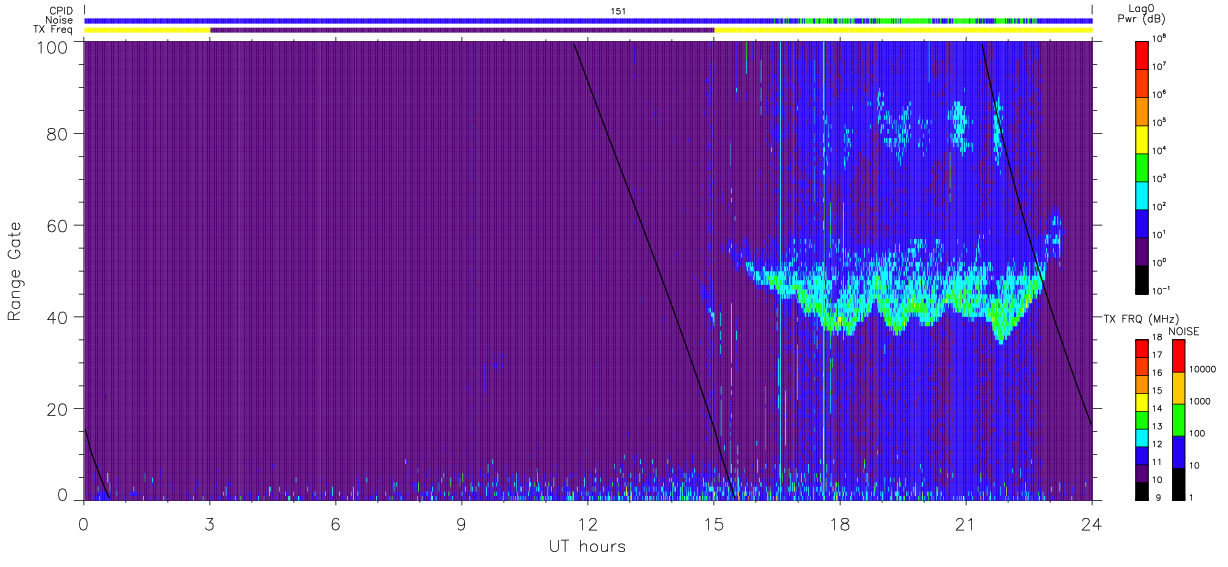Click the y-axis tick label '20'

(x=59, y=409)
